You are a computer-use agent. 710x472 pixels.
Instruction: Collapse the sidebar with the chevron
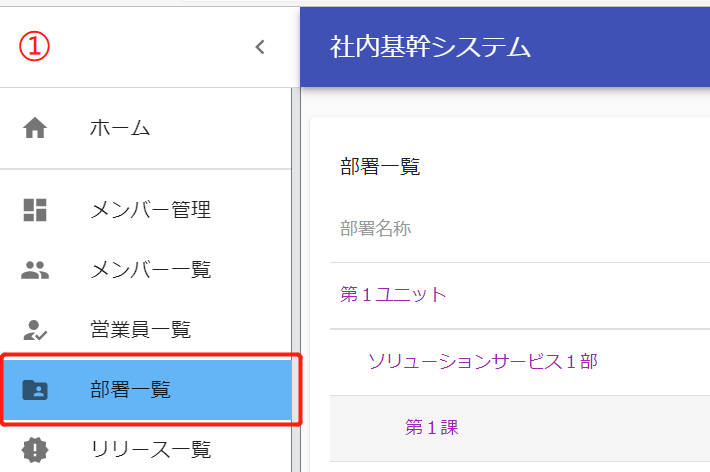point(260,46)
